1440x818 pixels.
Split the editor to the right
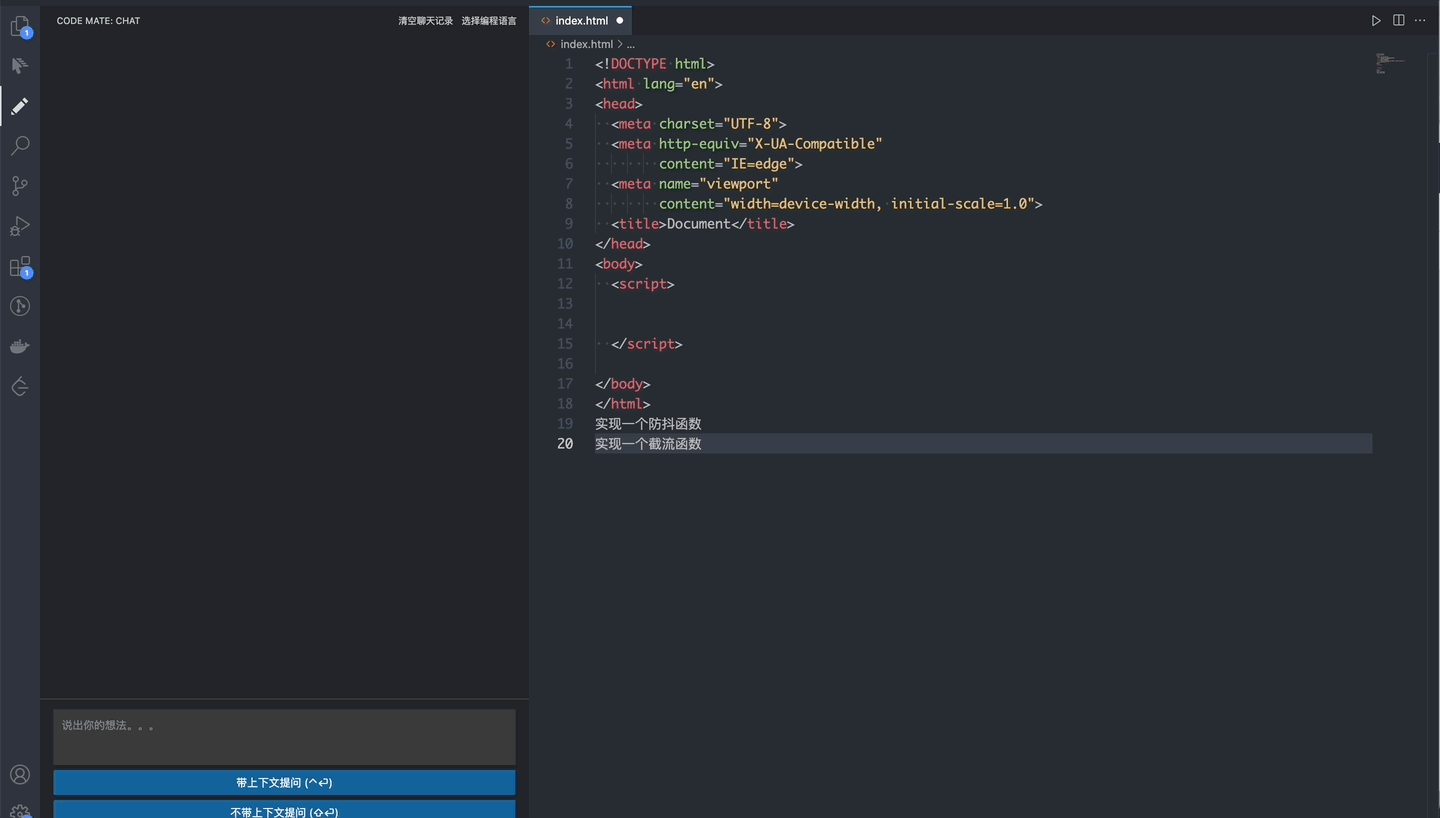pos(1398,20)
